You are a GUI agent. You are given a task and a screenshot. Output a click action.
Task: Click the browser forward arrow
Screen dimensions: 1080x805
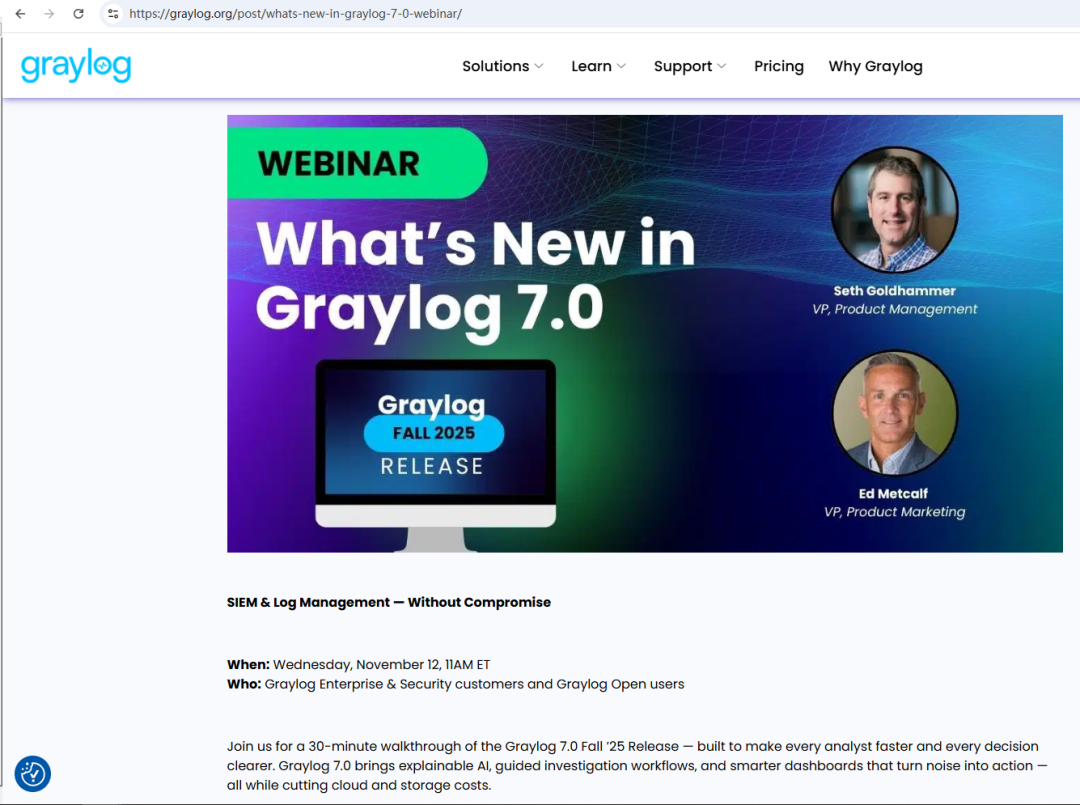[x=49, y=14]
